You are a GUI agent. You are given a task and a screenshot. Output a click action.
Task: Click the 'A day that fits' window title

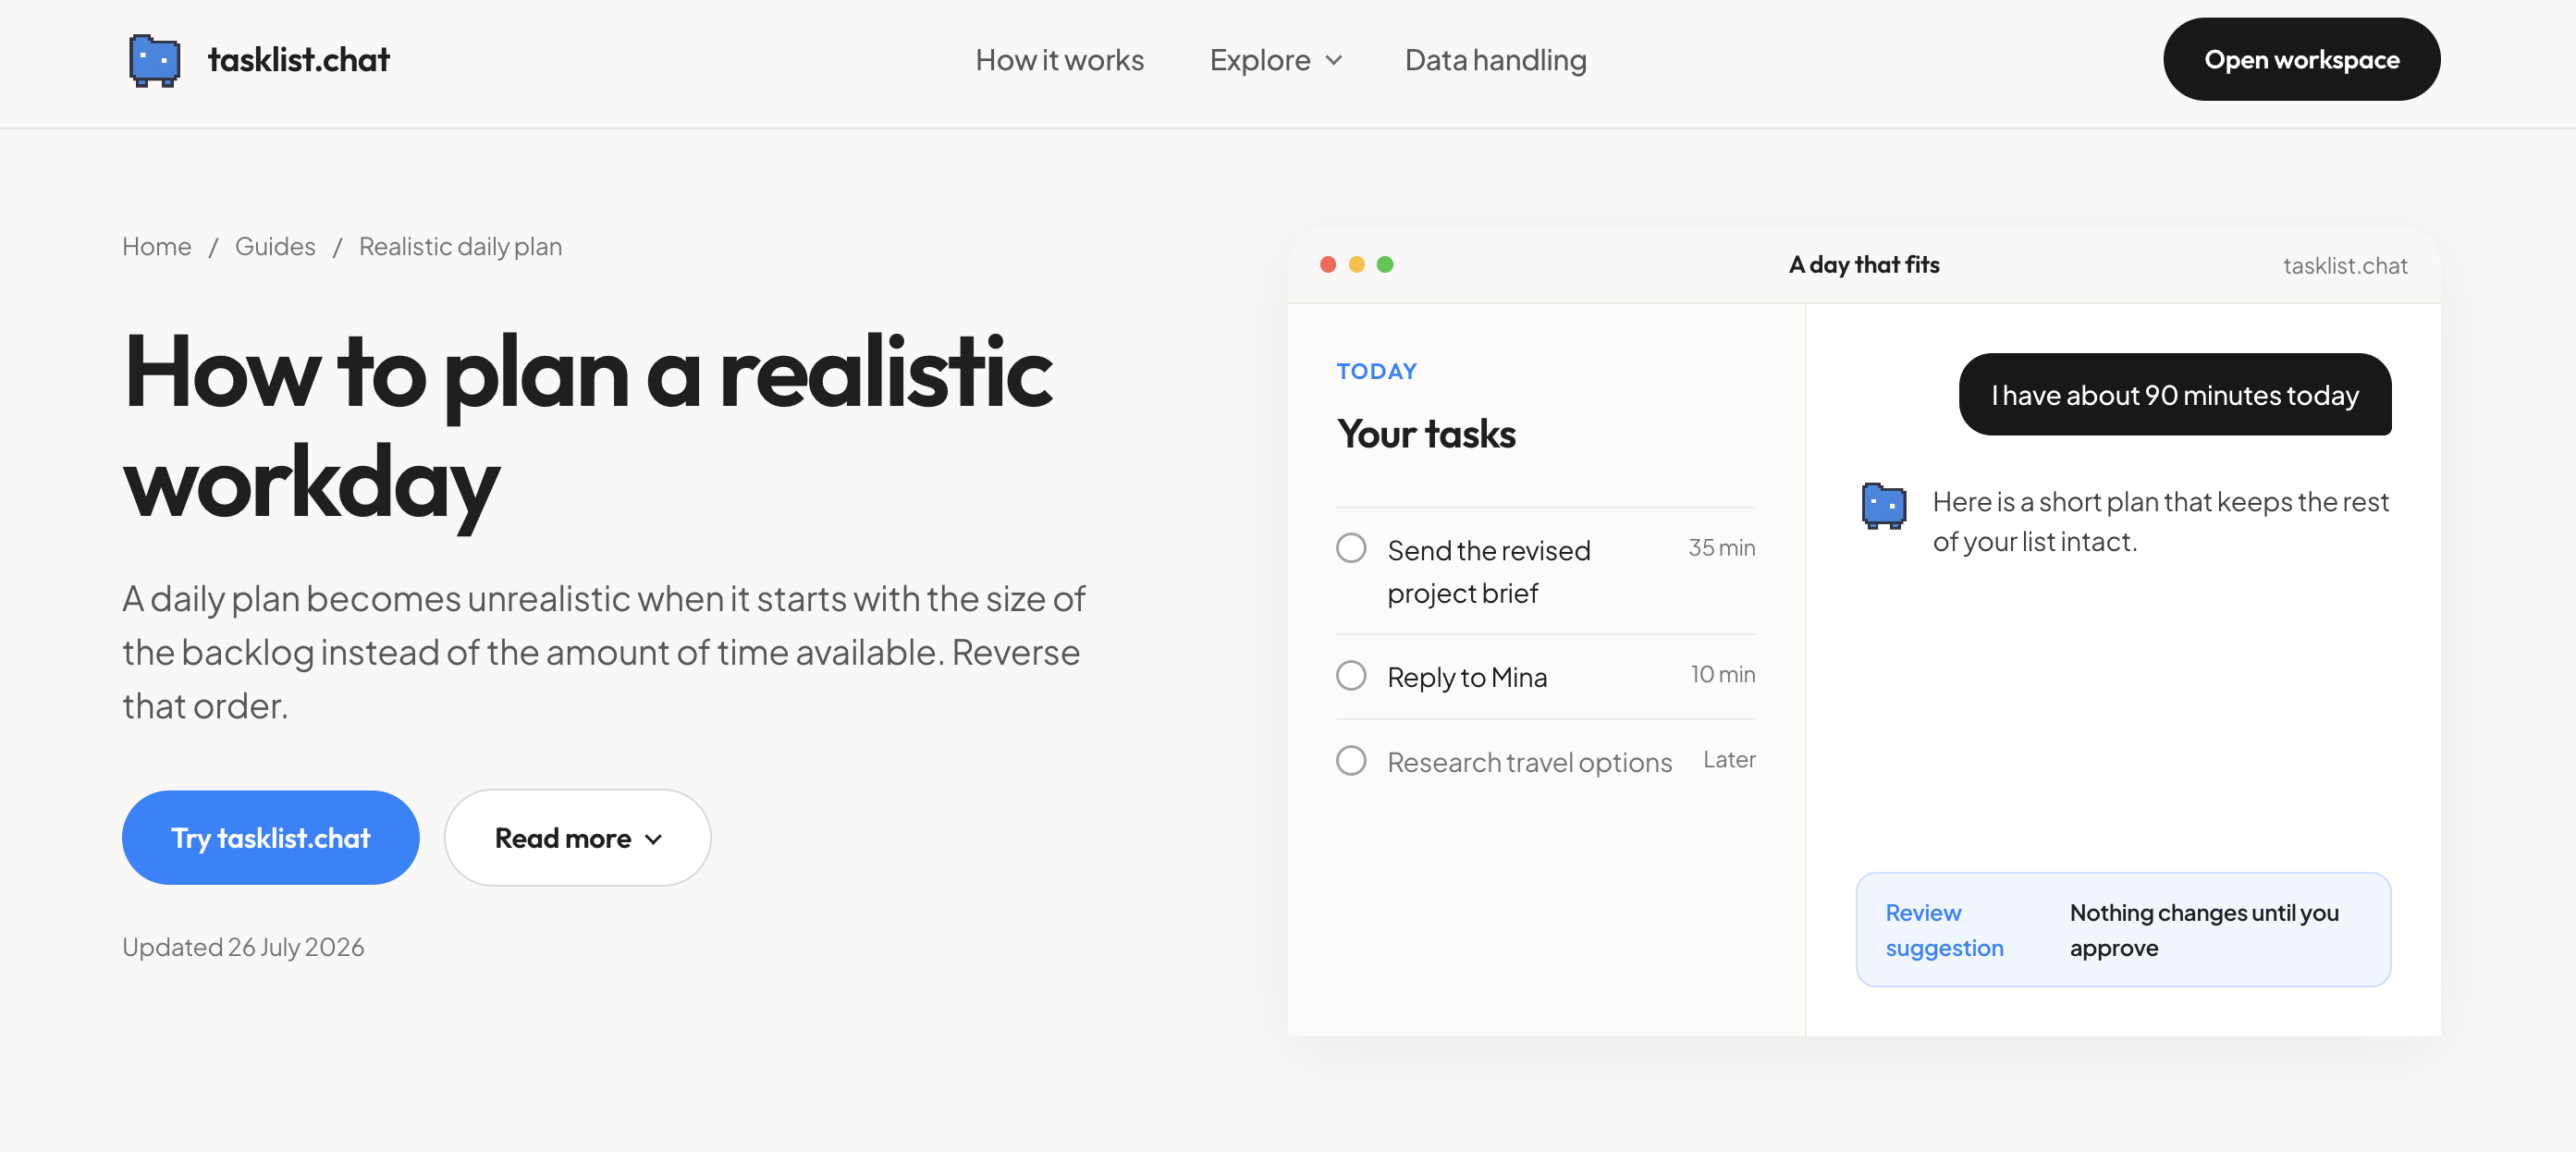point(1864,264)
